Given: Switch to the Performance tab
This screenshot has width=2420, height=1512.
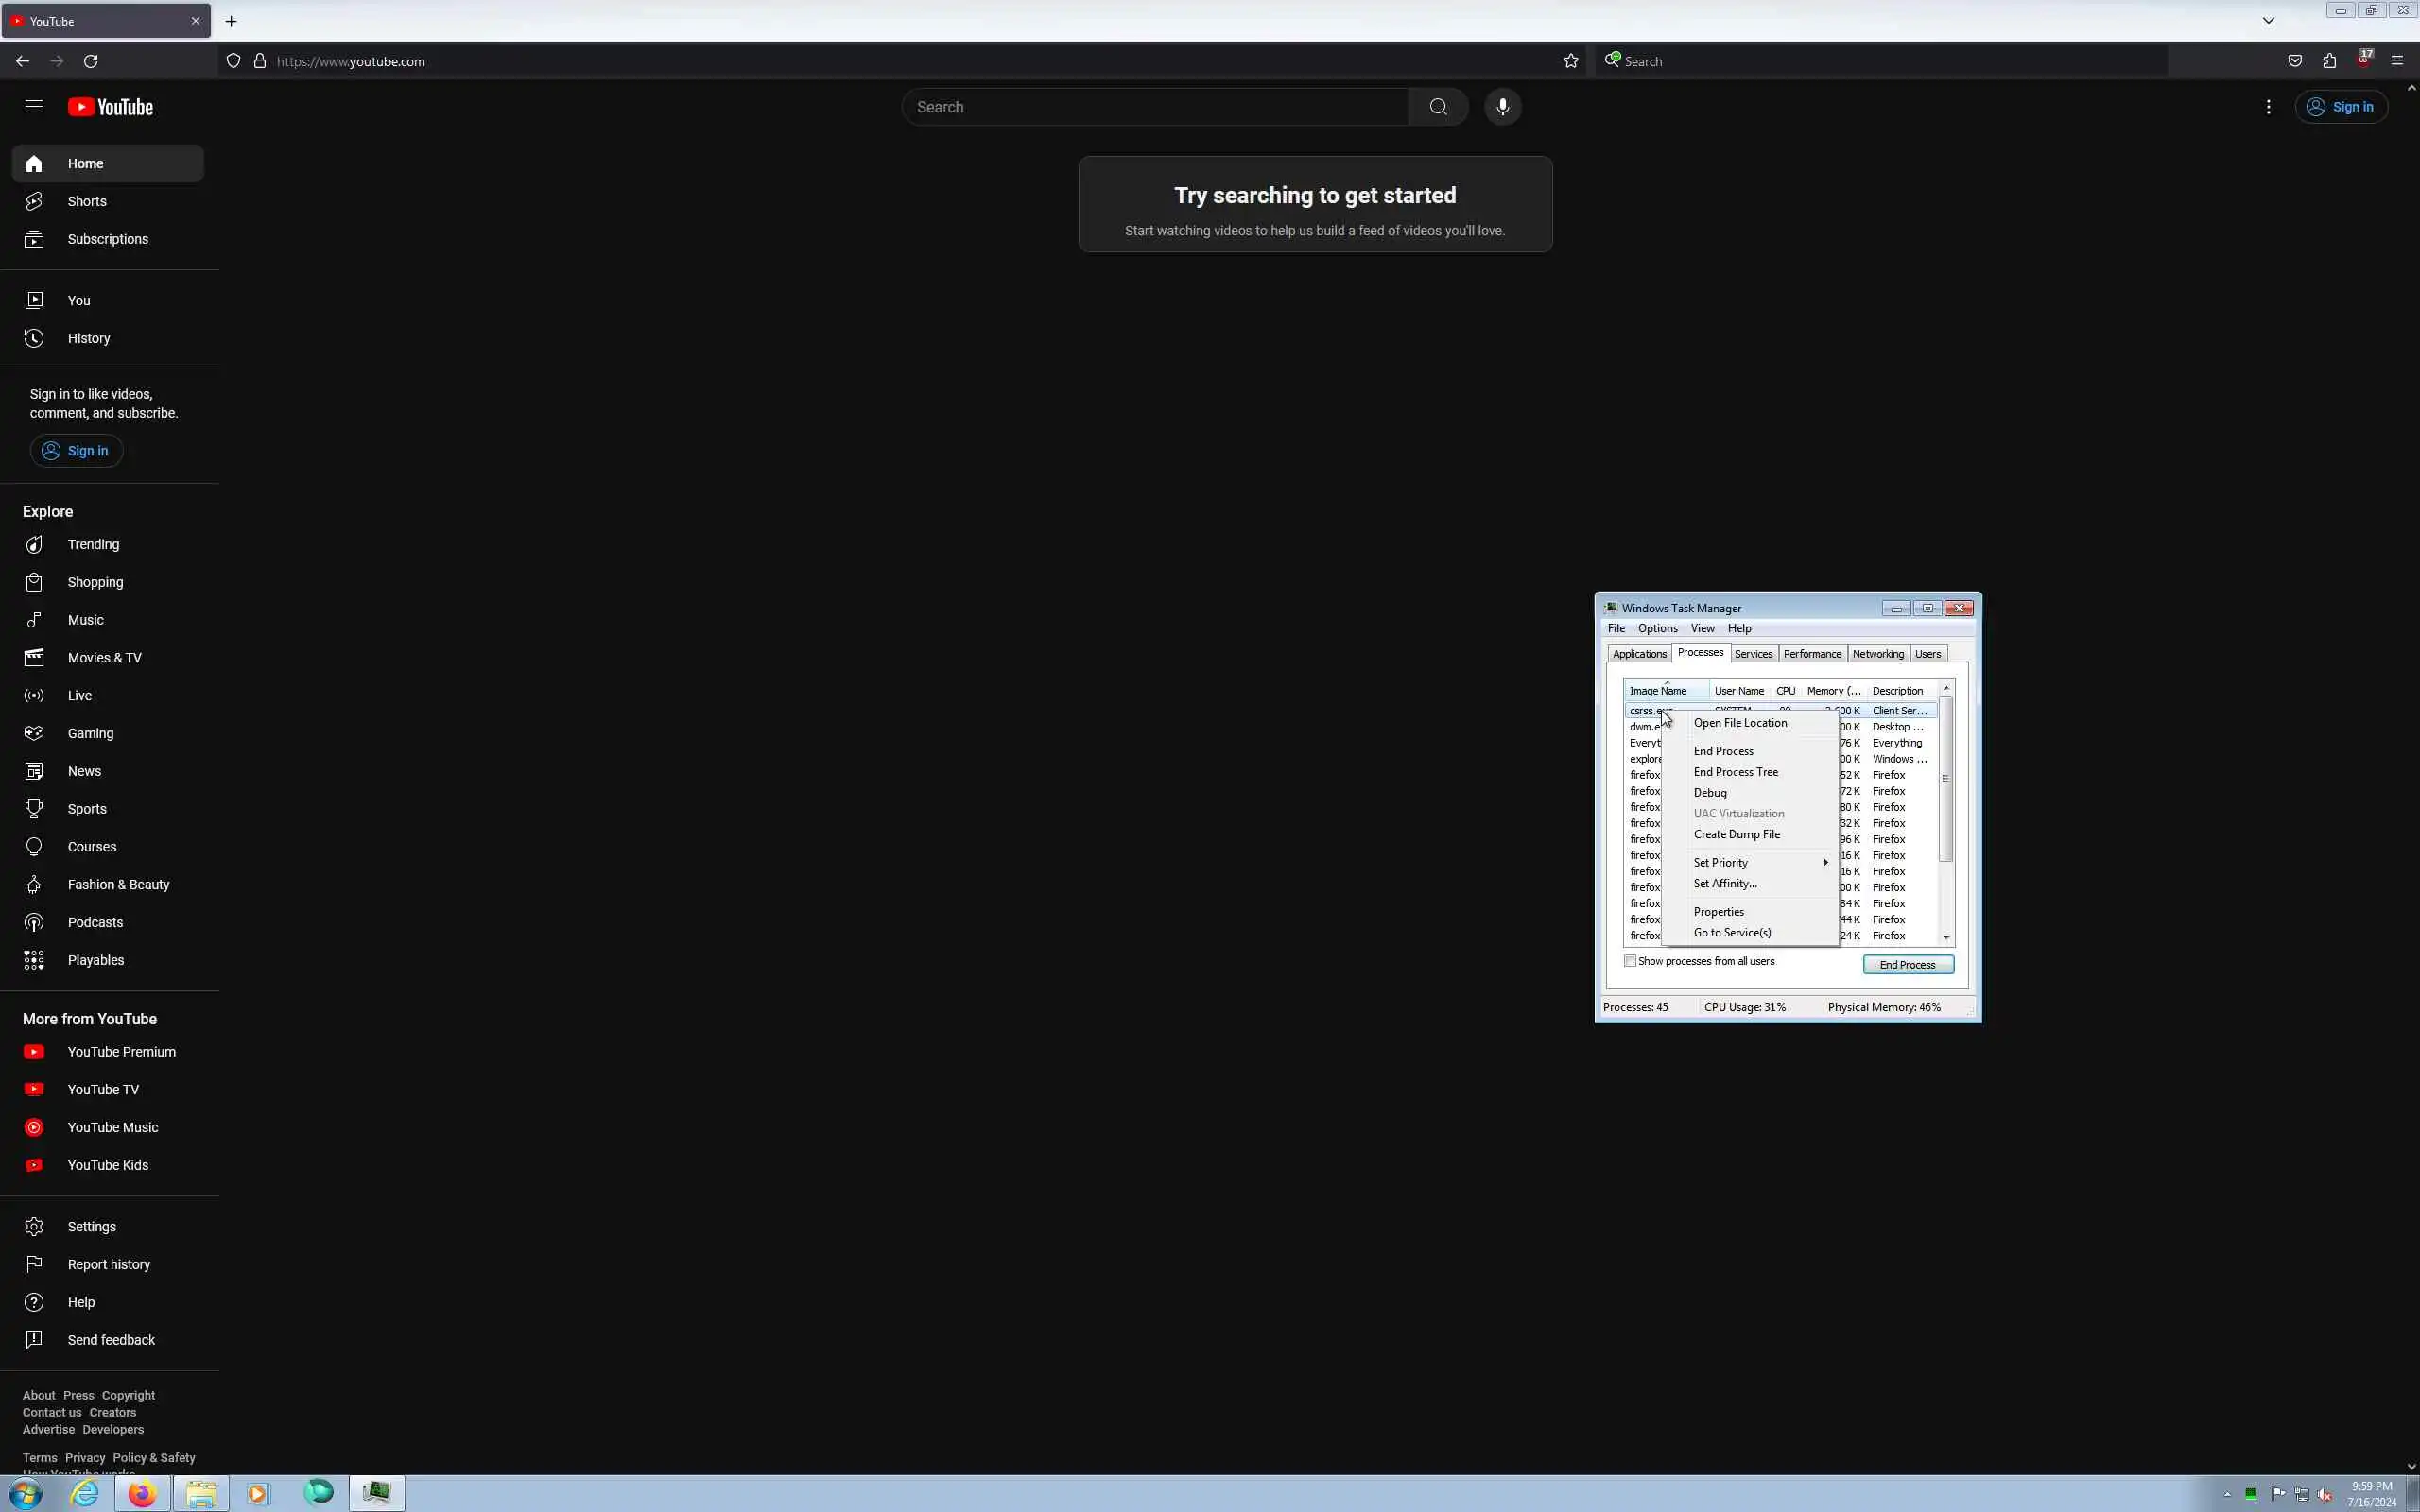Looking at the screenshot, I should point(1811,654).
